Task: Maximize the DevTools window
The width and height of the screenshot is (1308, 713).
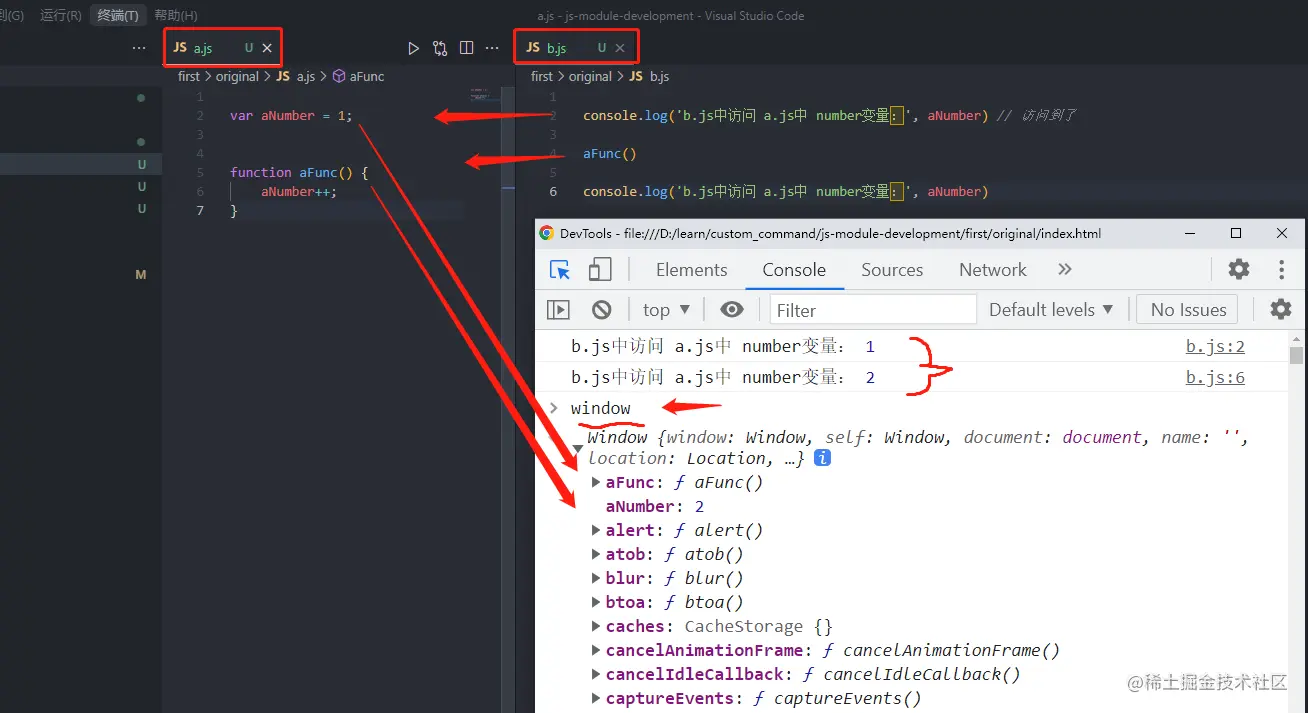Action: coord(1236,233)
